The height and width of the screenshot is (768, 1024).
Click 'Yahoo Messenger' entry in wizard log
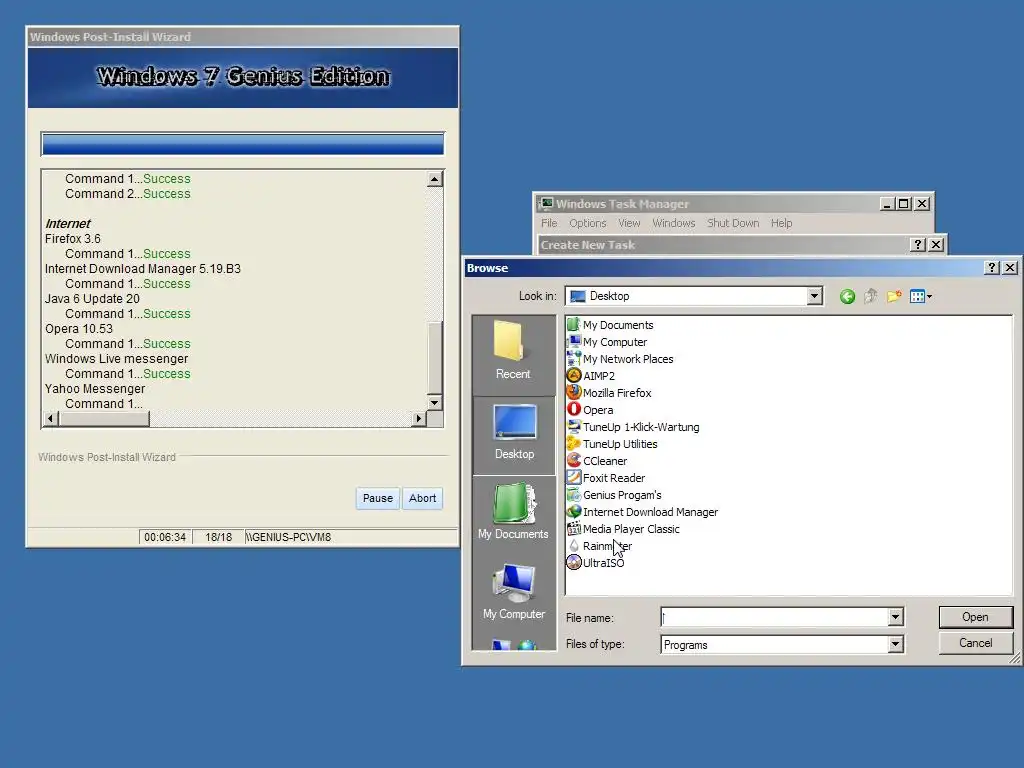95,389
